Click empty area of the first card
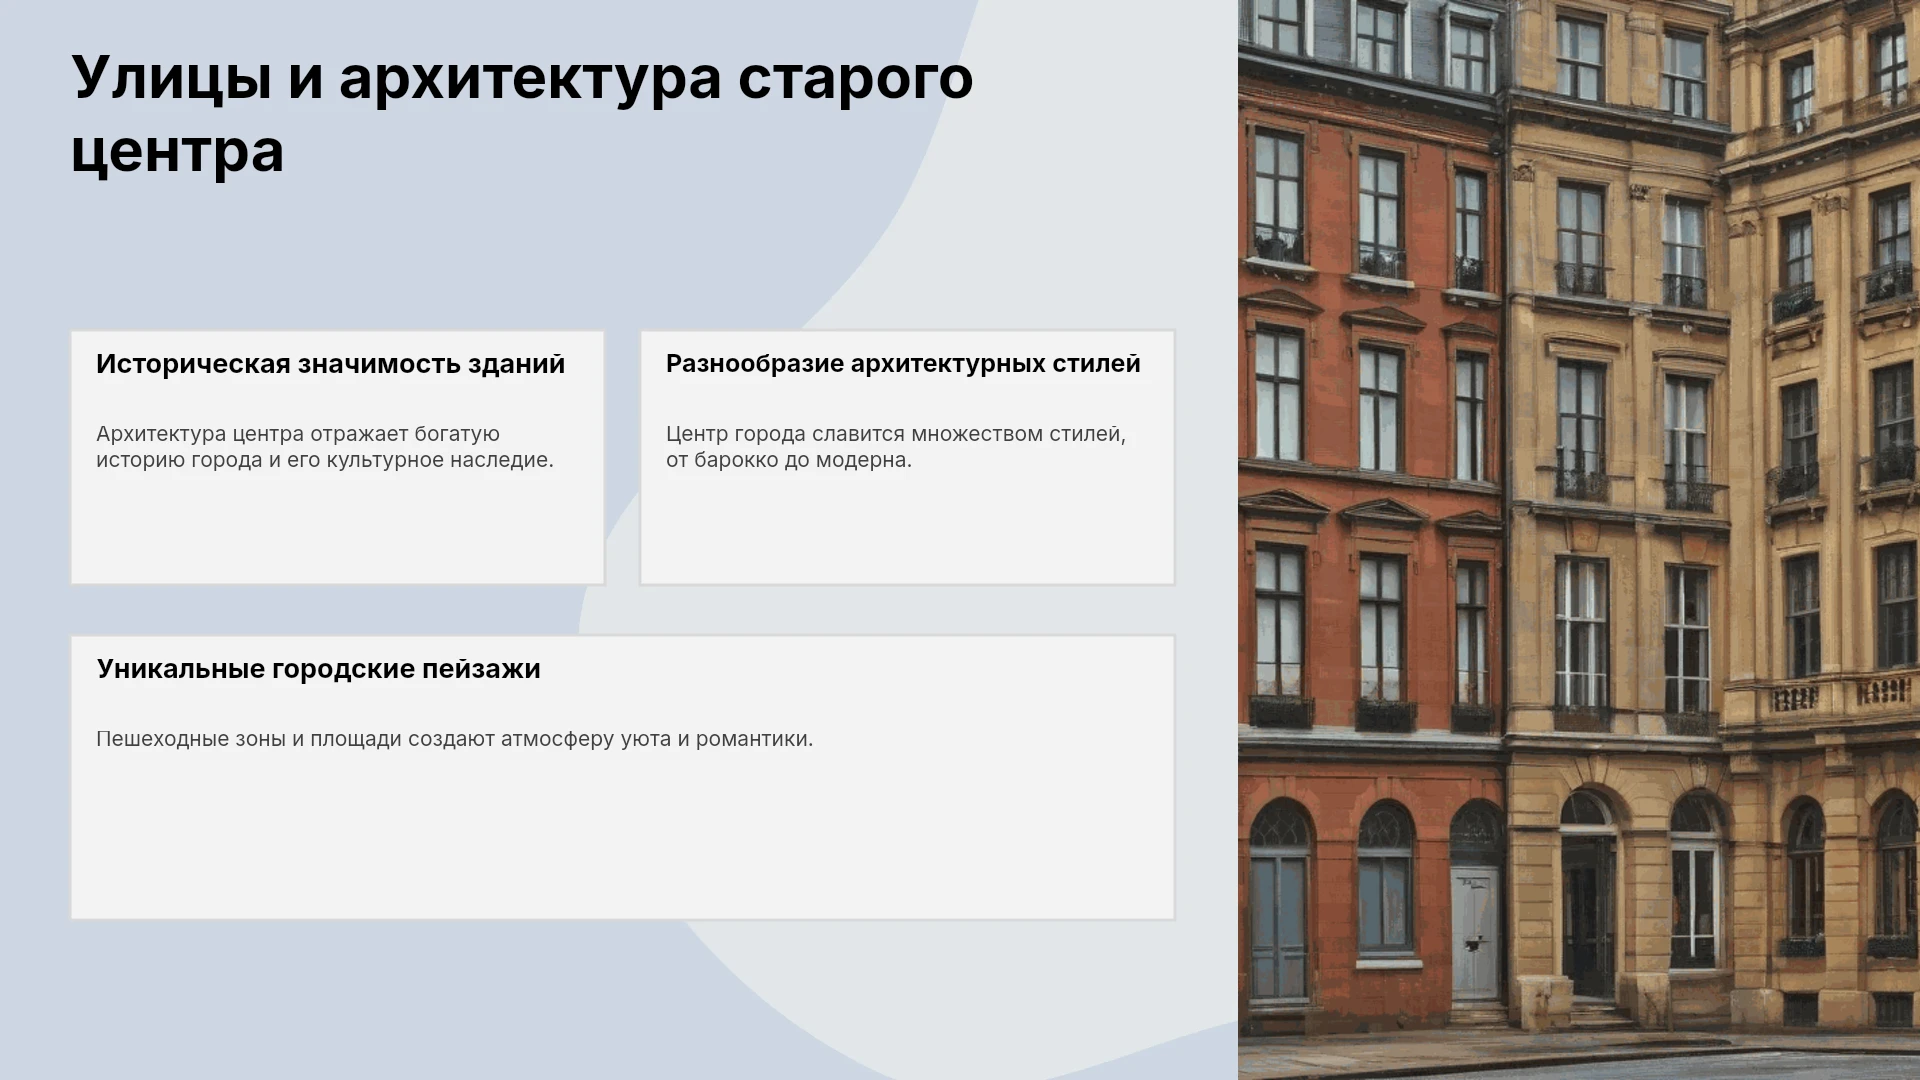The width and height of the screenshot is (1920, 1080). 337,530
